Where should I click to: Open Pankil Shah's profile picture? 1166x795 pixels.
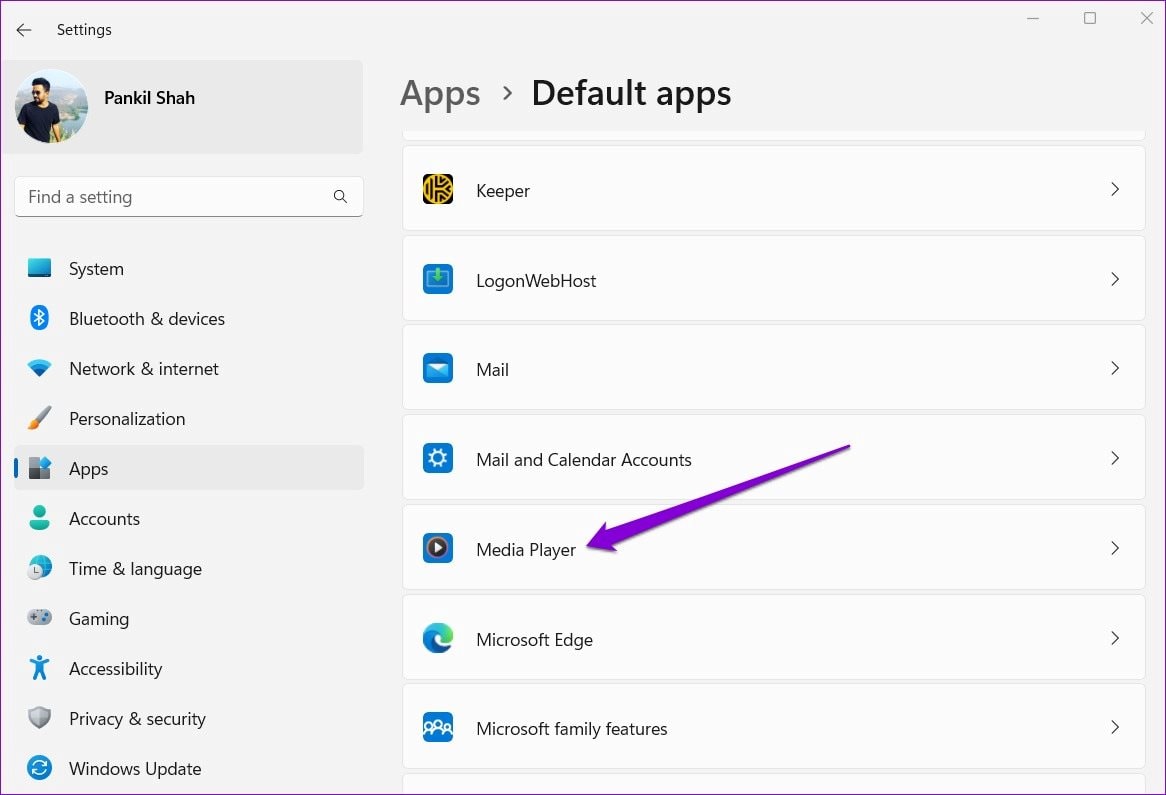point(51,106)
